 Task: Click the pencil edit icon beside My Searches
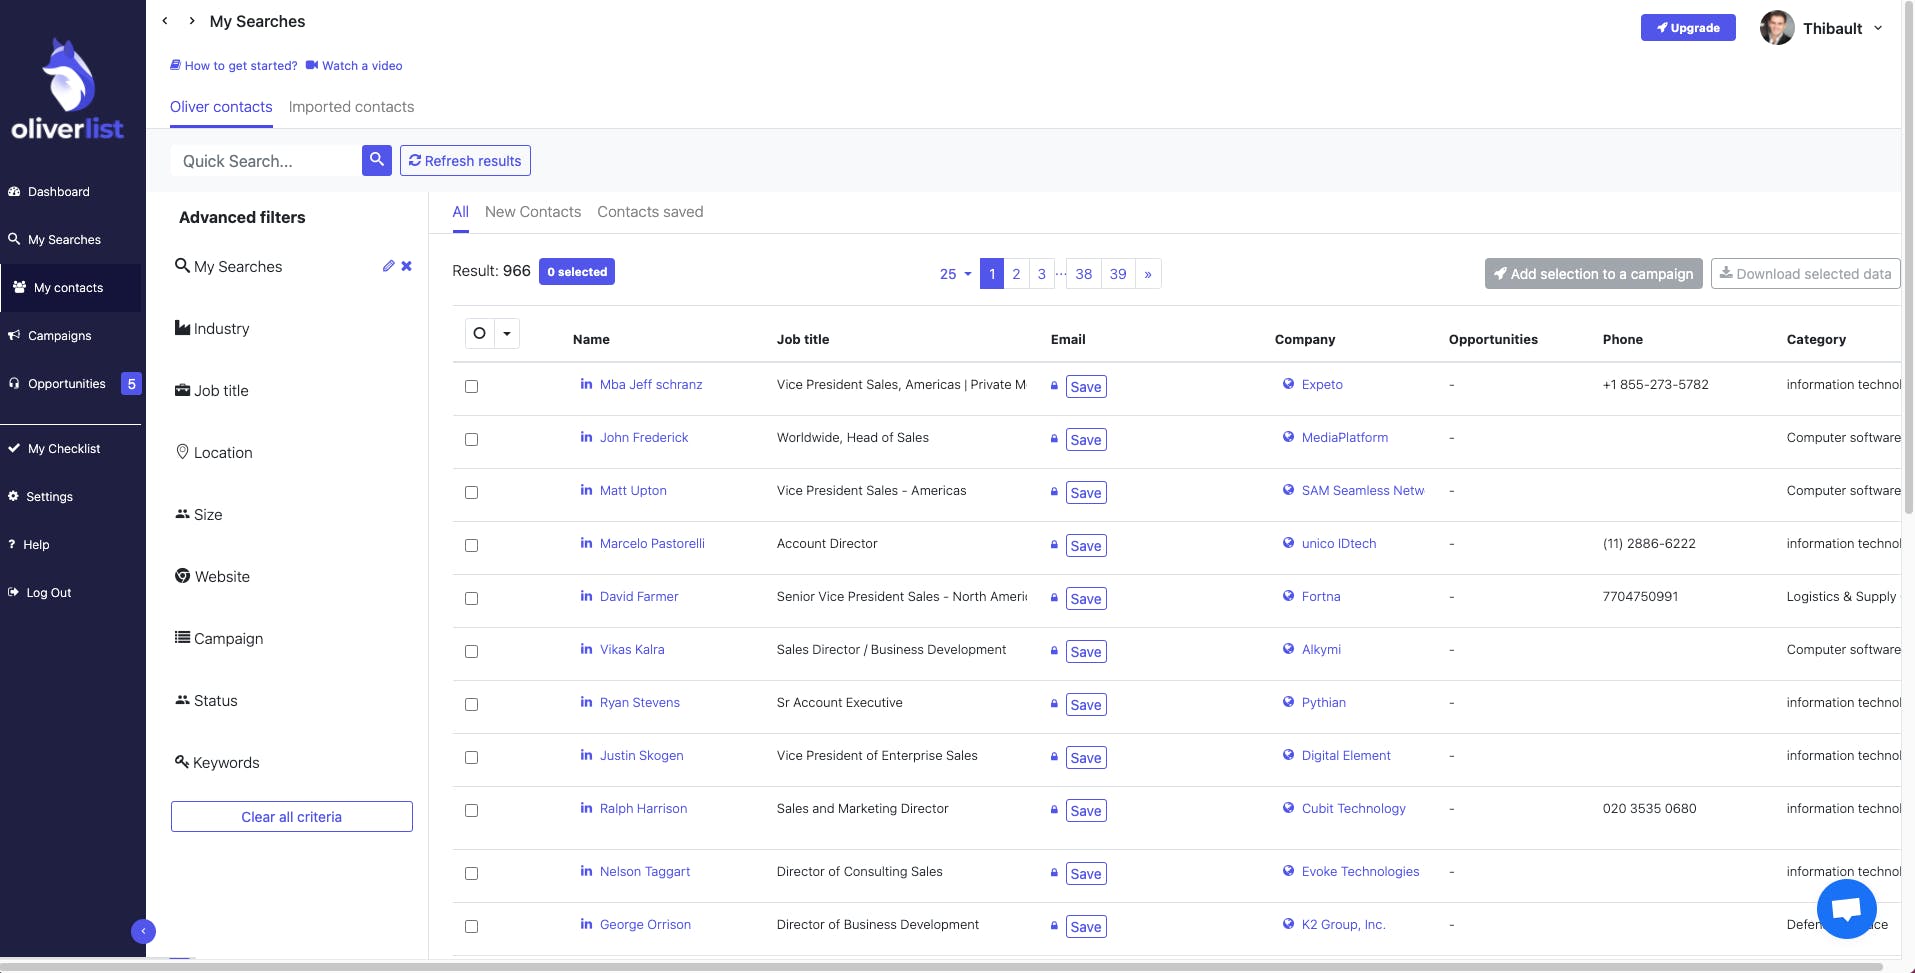point(388,266)
